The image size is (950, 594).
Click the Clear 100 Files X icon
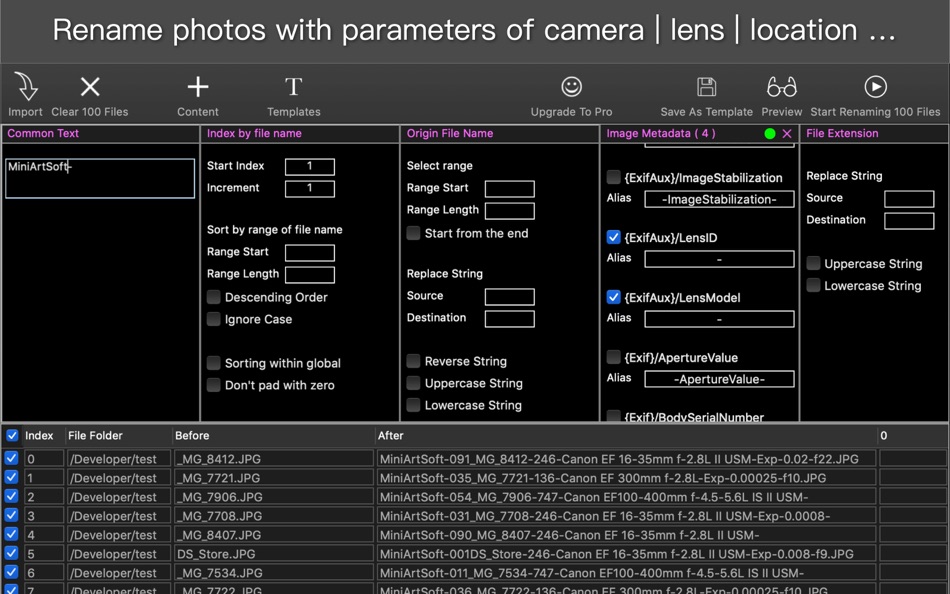(x=90, y=87)
